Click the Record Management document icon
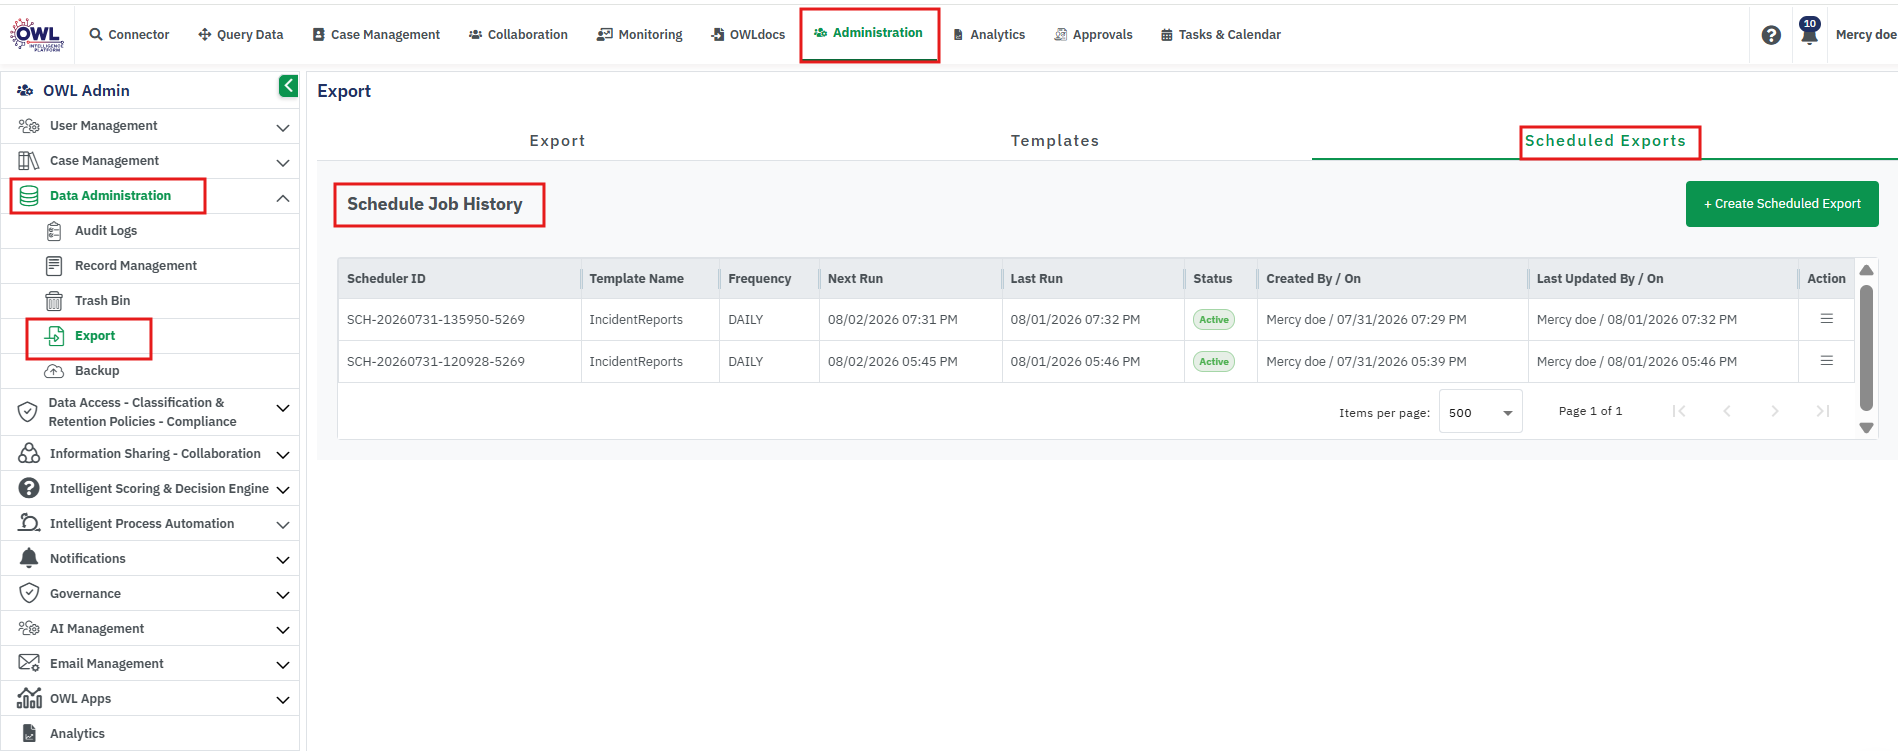Image resolution: width=1898 pixels, height=751 pixels. tap(54, 266)
